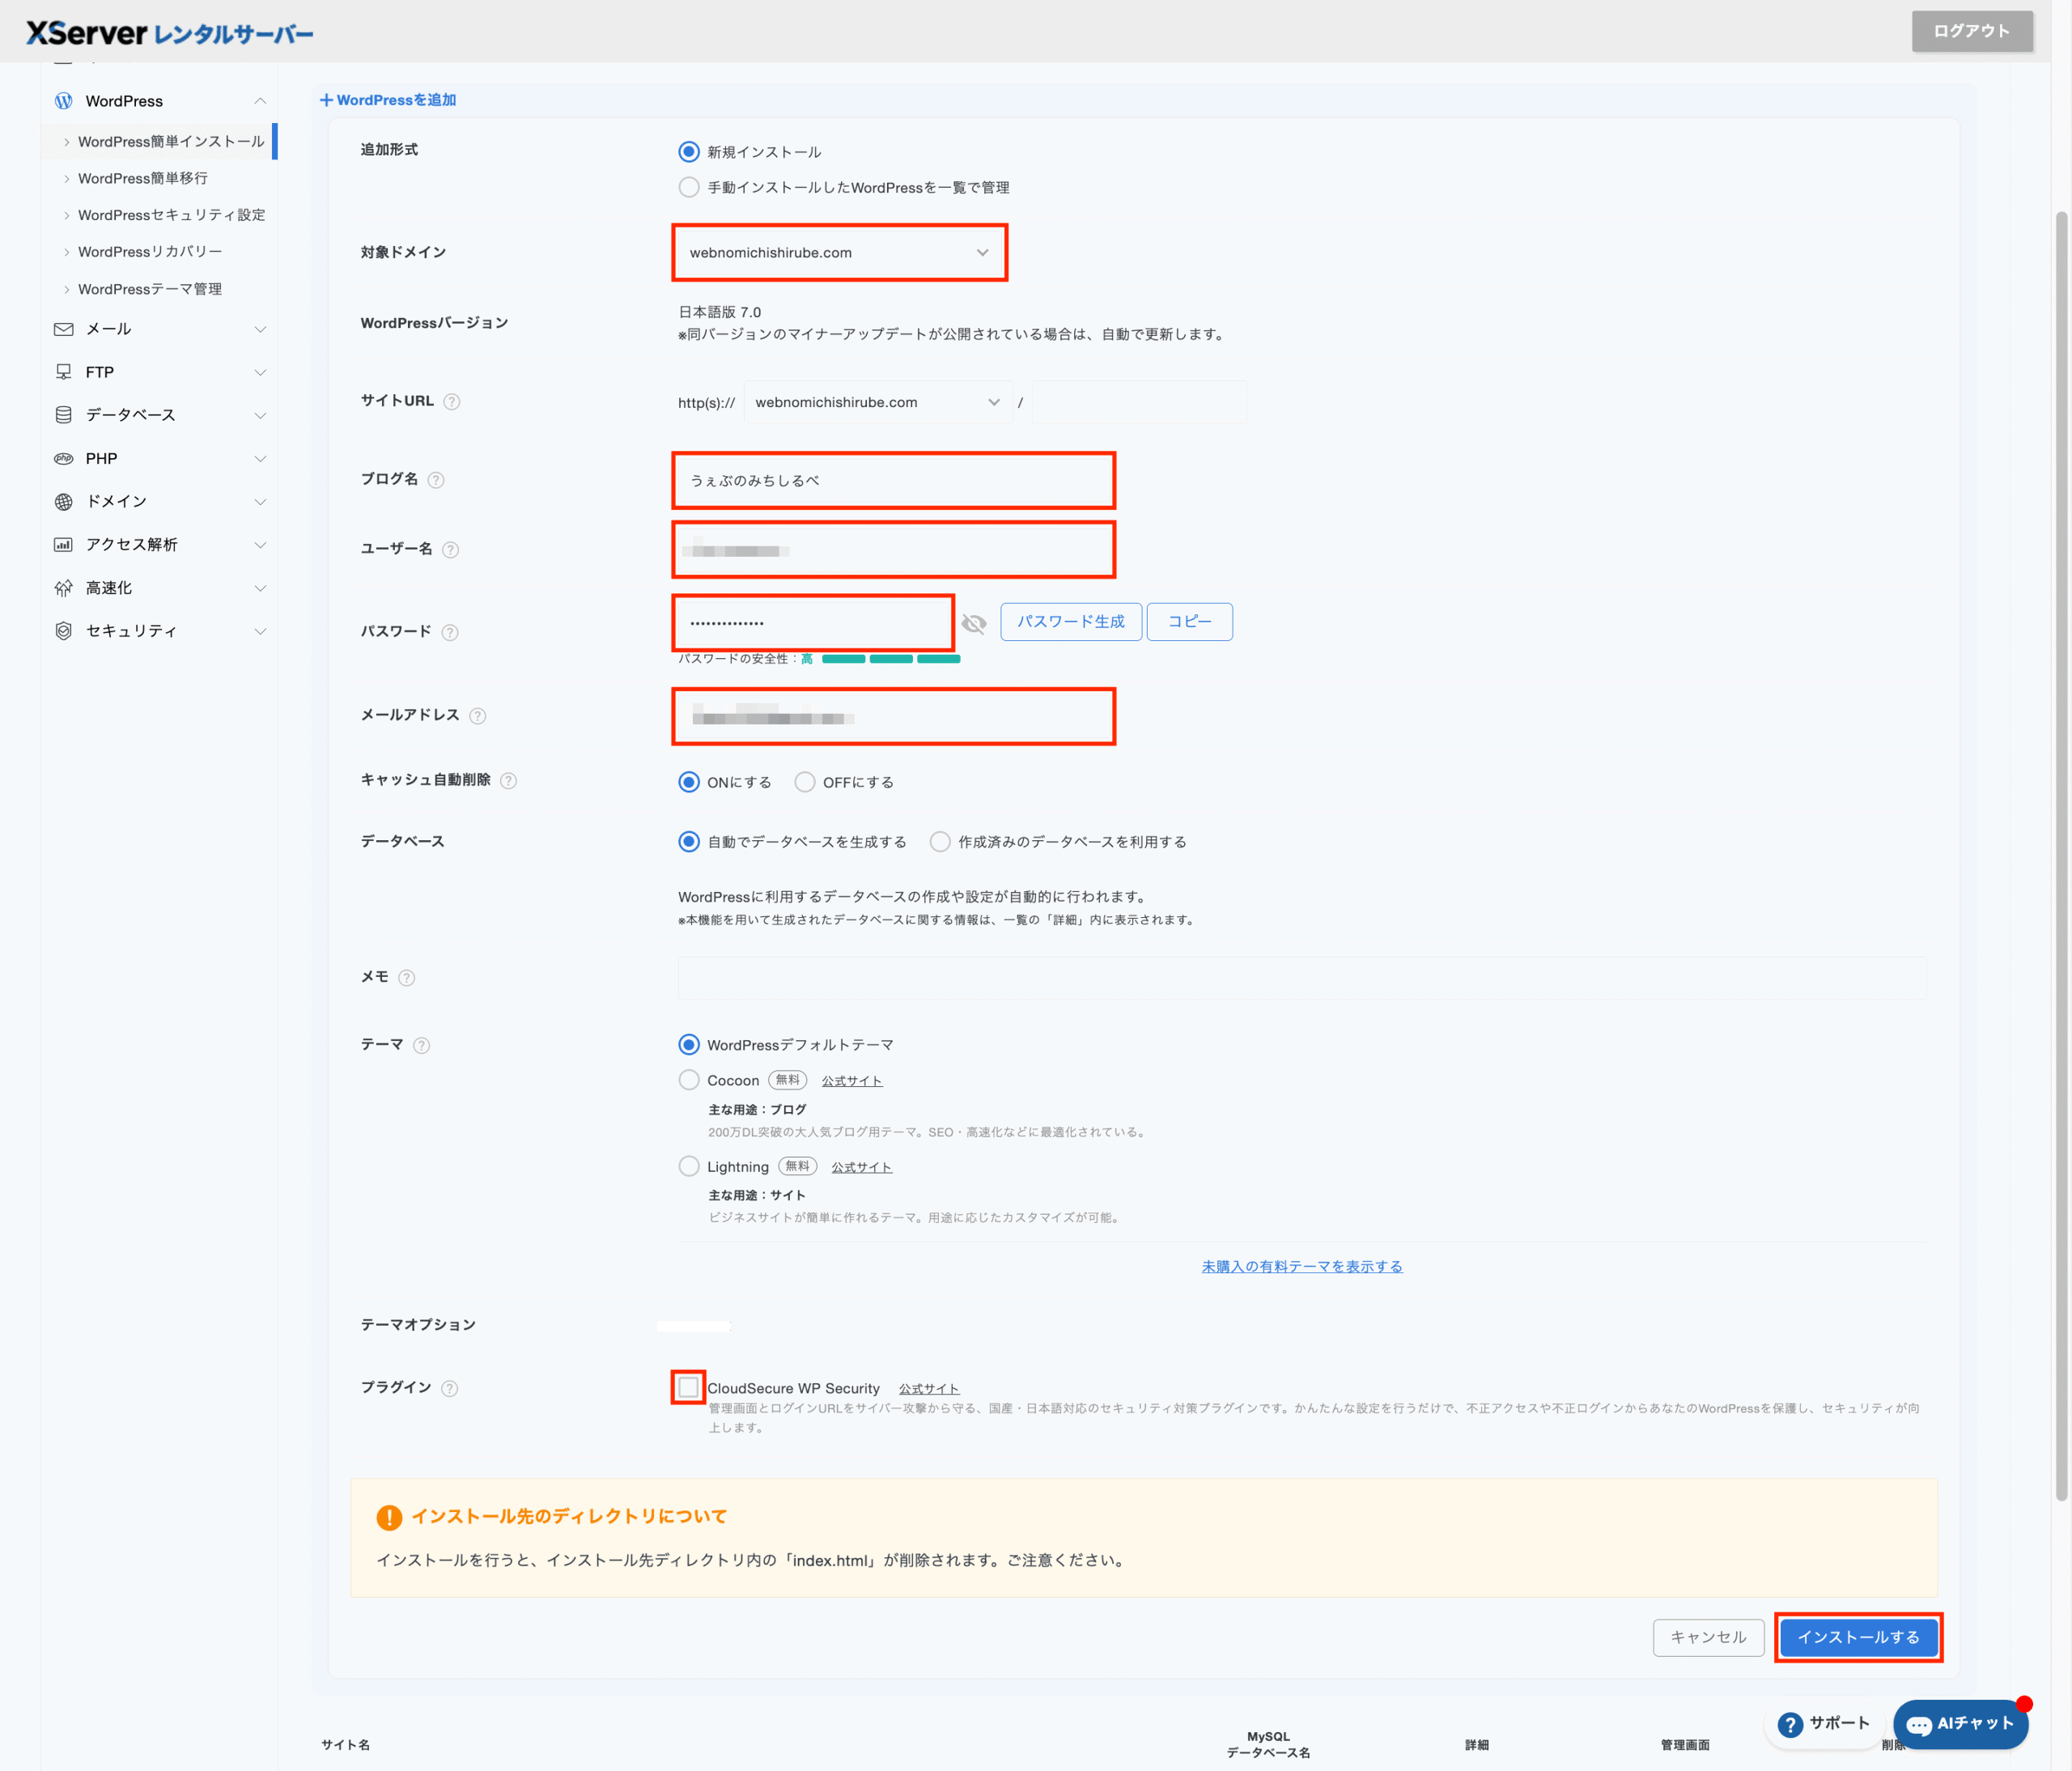Open help icon next to メールアドレス

(x=478, y=715)
